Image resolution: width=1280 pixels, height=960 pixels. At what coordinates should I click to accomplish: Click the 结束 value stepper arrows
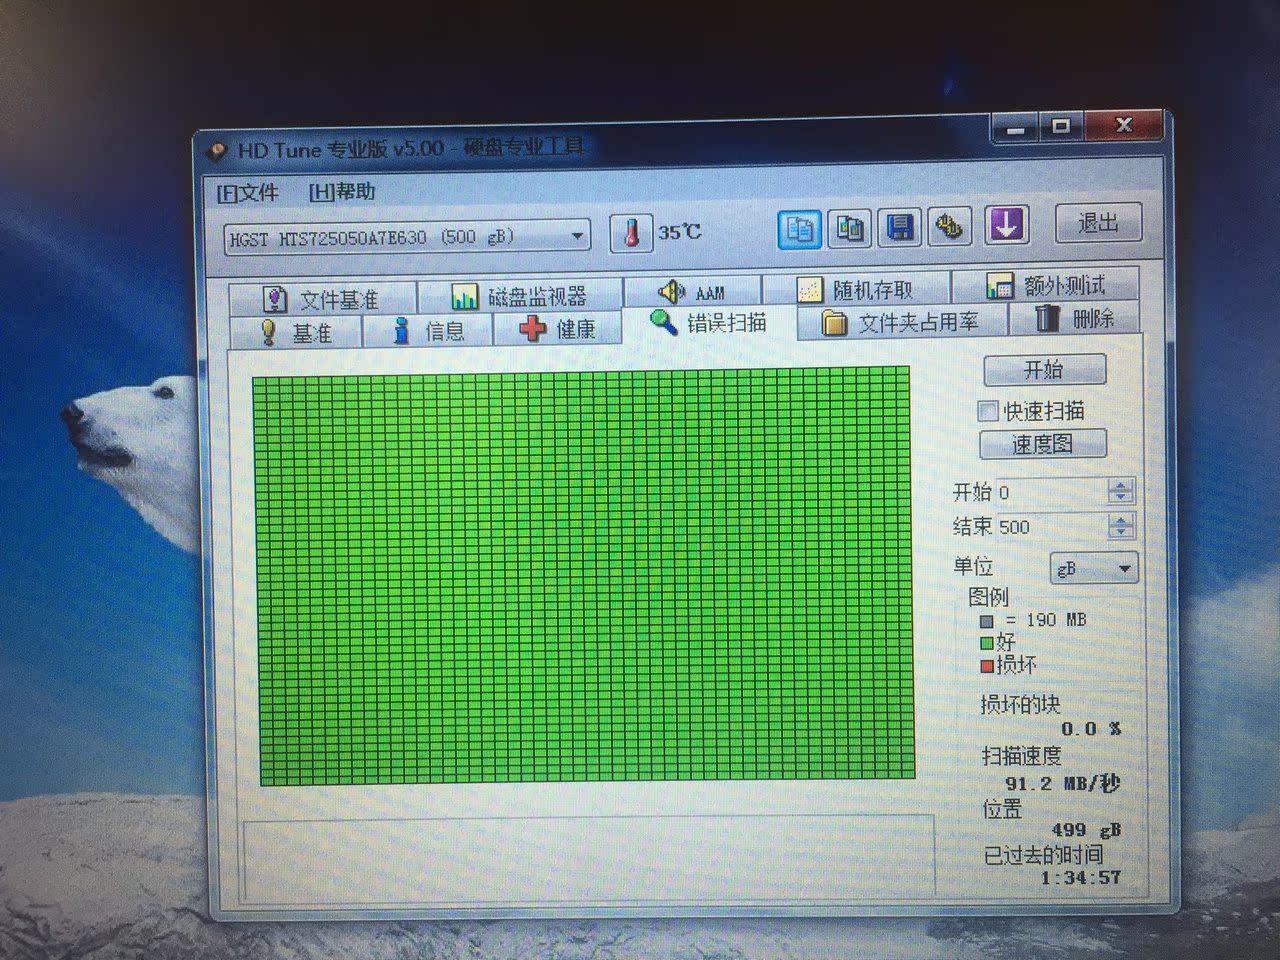[x=1121, y=525]
